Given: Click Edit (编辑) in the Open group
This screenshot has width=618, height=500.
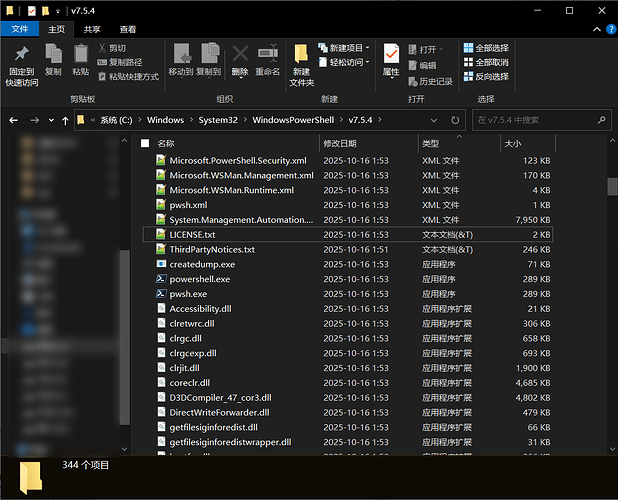Looking at the screenshot, I should [423, 65].
